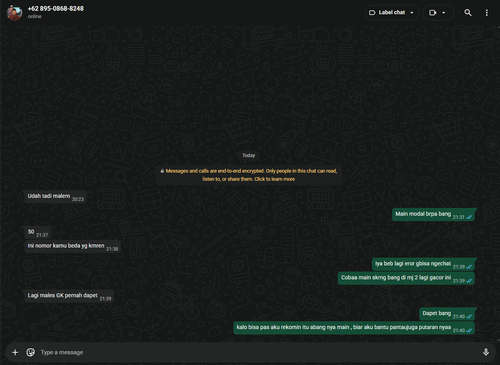The image size is (500, 365).
Task: Open the emoji and sticker picker
Action: pos(31,352)
